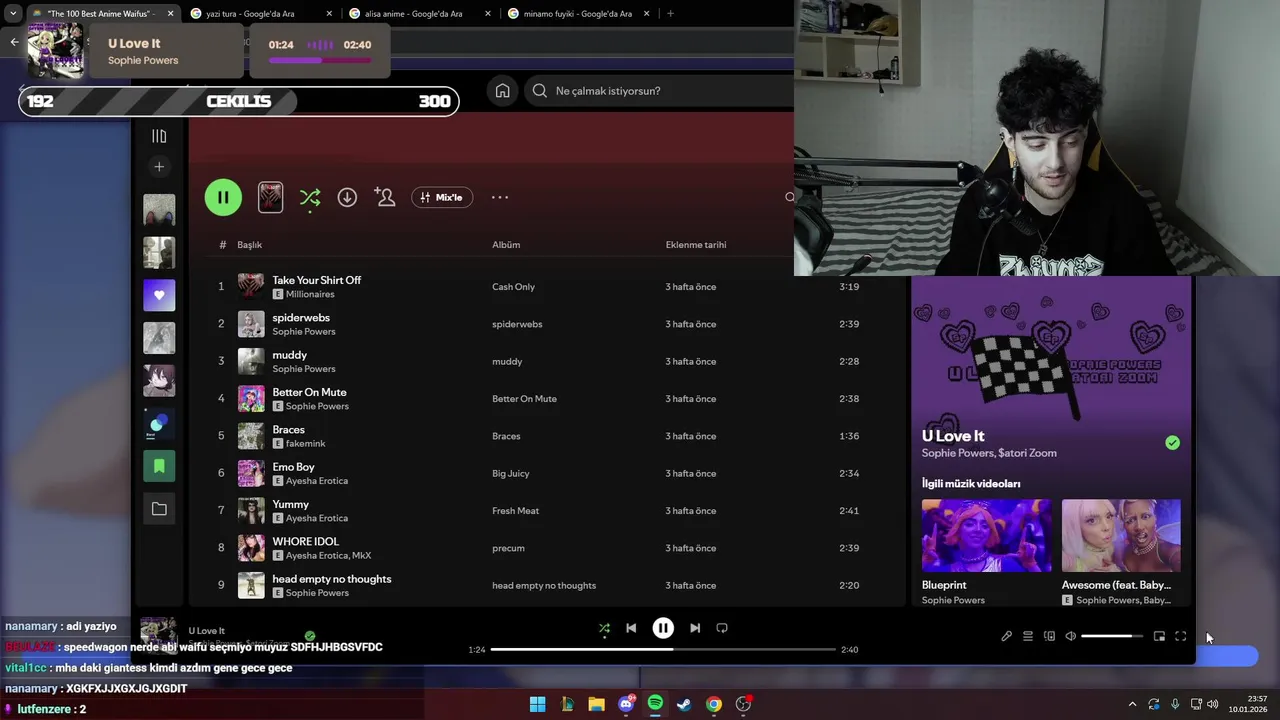Open Spotify from the Windows taskbar
1280x720 pixels.
click(655, 704)
